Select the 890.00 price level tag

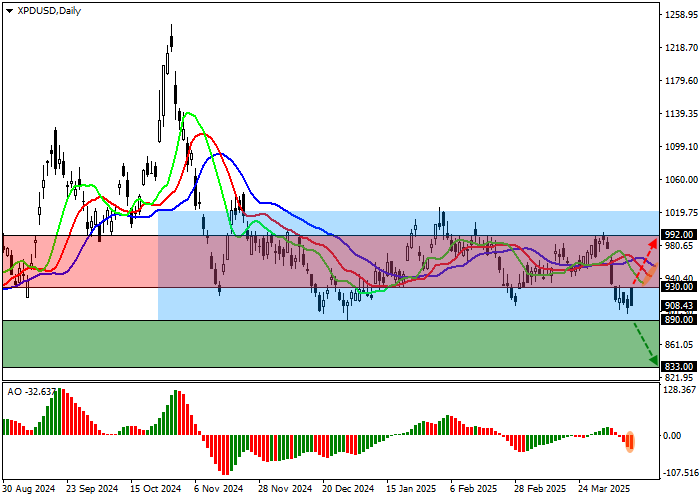pos(679,320)
